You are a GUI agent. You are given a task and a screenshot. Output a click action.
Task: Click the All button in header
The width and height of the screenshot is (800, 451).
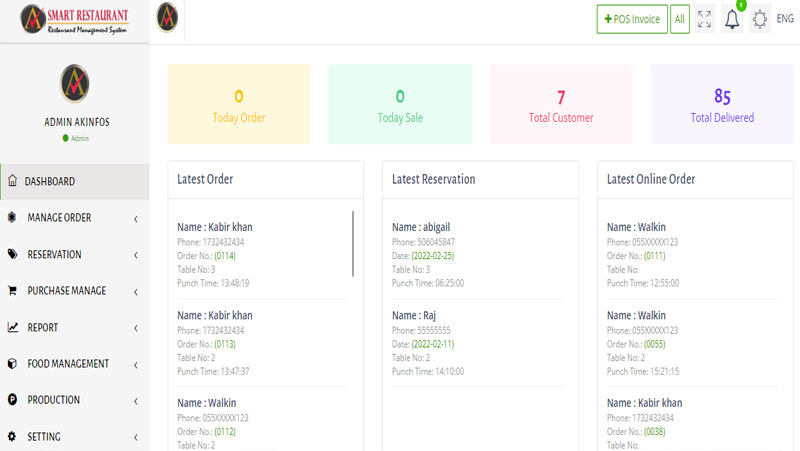pos(680,19)
